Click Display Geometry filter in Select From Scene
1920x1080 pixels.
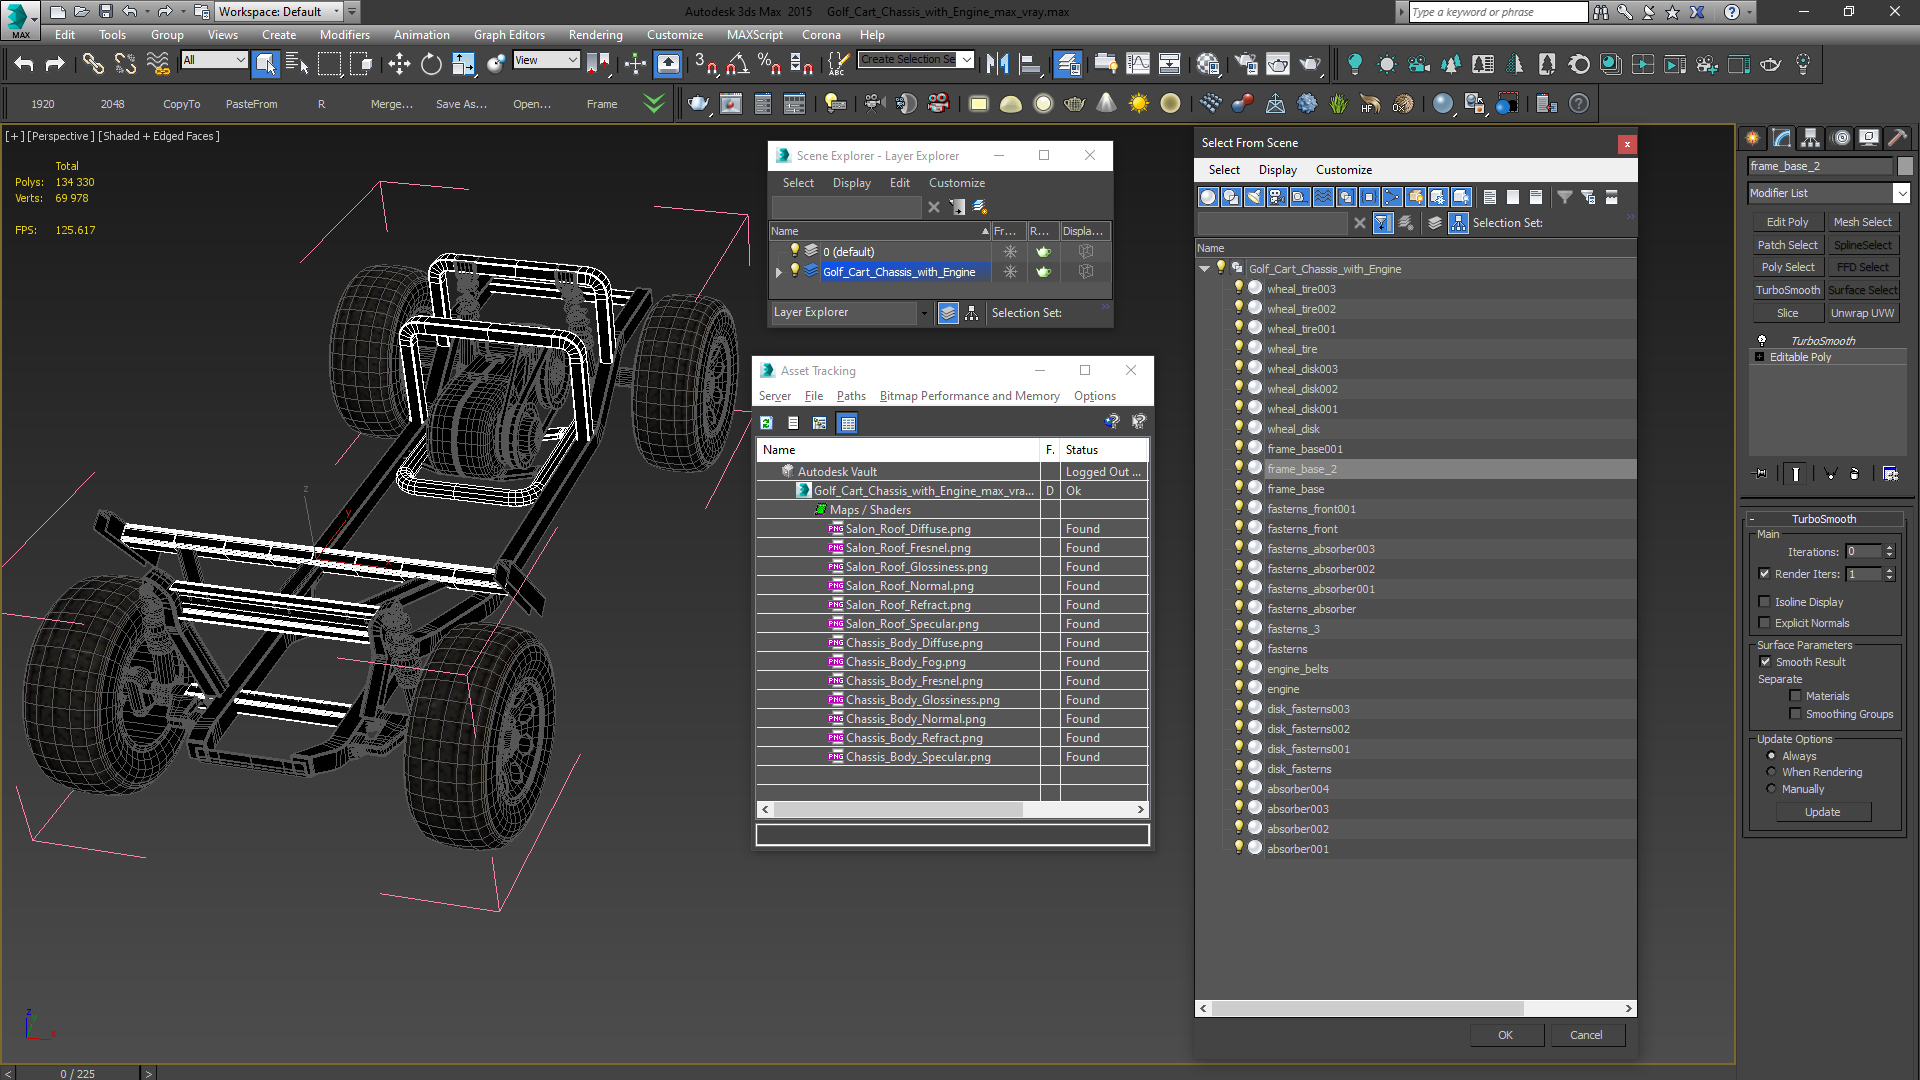click(1208, 197)
